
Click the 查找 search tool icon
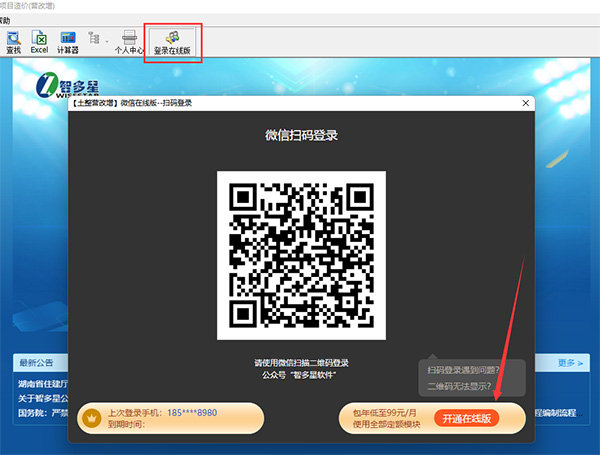tap(14, 42)
